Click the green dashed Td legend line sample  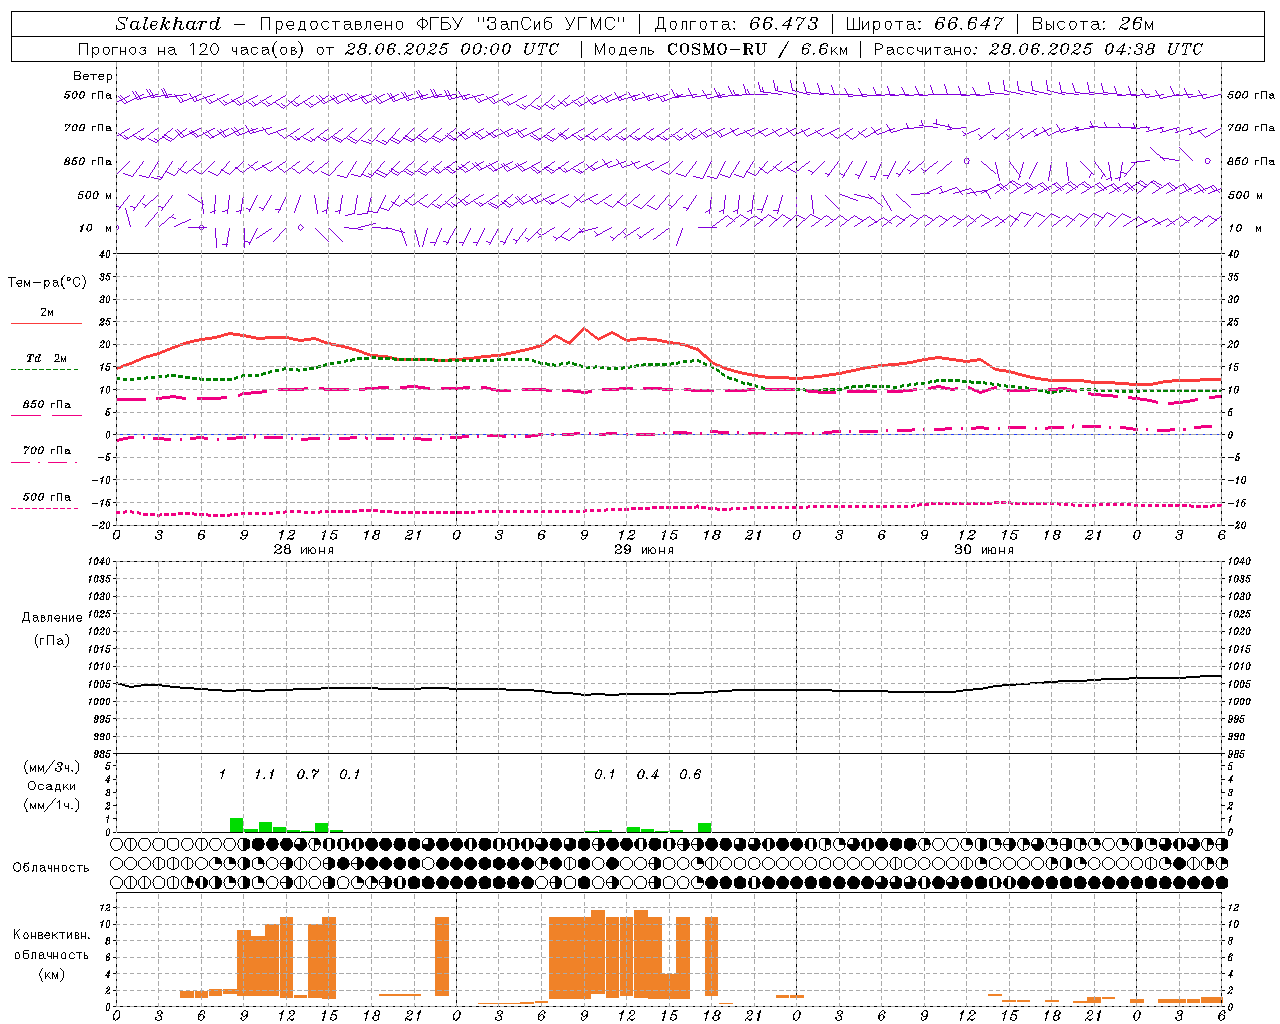(44, 370)
